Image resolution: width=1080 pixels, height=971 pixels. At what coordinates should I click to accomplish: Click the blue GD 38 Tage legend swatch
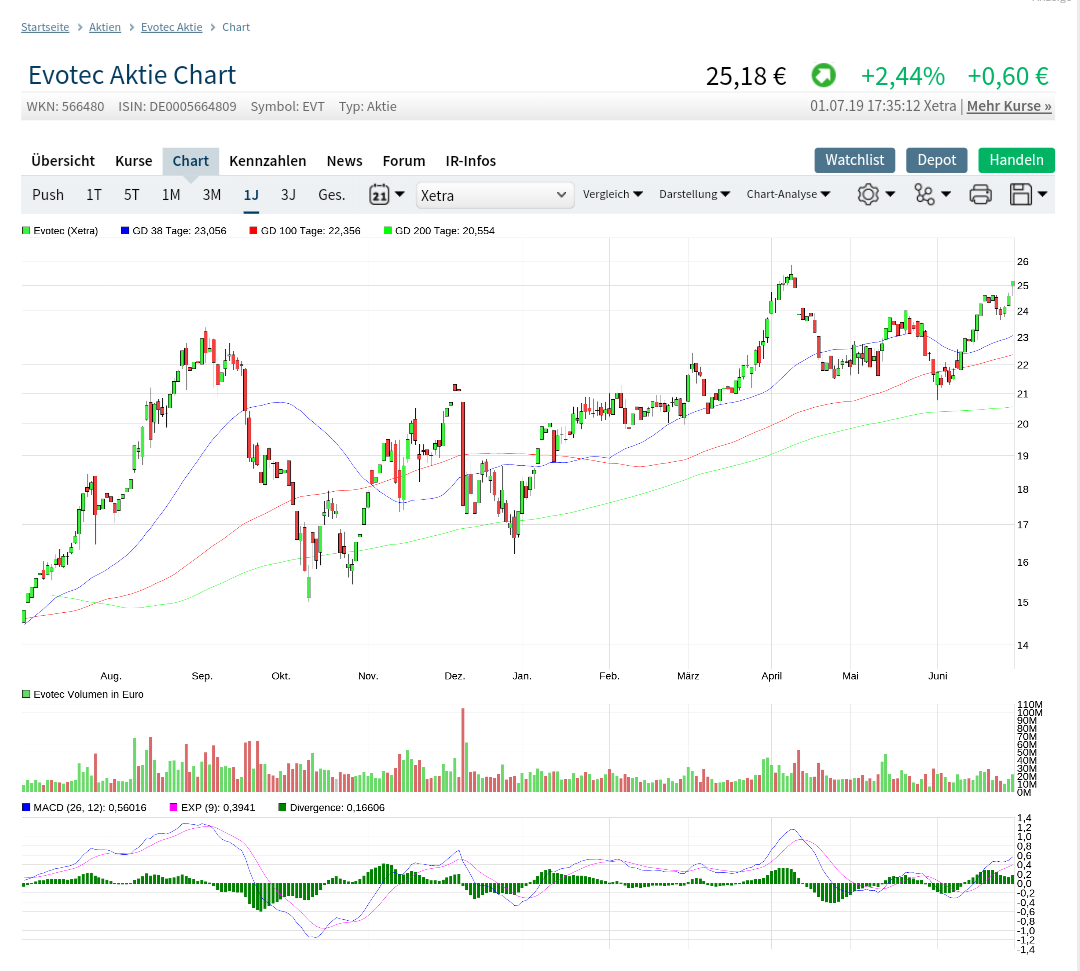click(x=125, y=231)
